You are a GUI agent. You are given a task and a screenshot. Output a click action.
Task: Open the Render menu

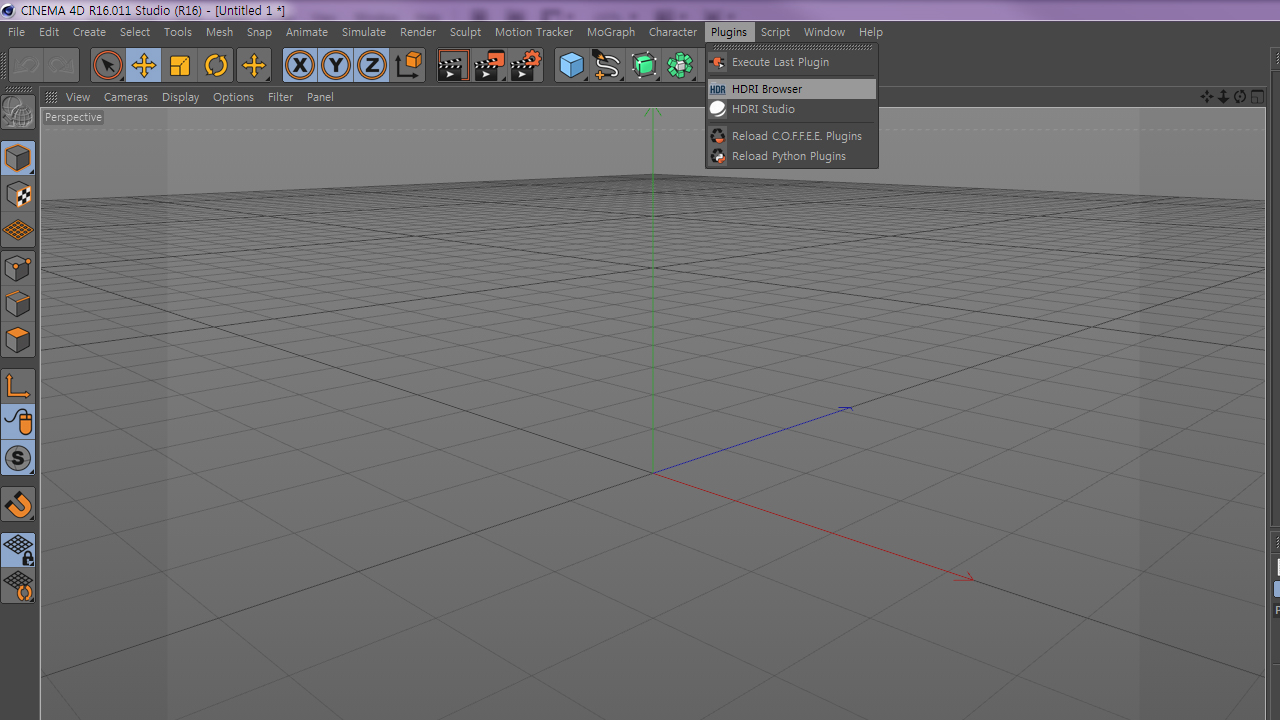pos(418,32)
